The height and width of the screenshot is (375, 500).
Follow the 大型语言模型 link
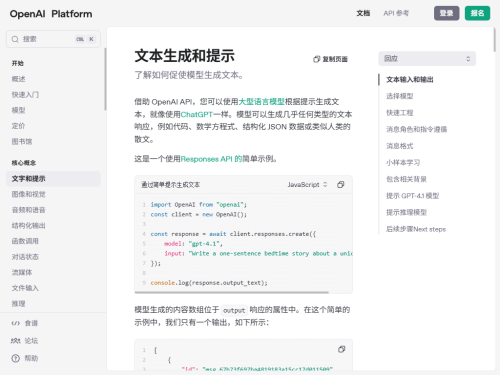click(261, 102)
